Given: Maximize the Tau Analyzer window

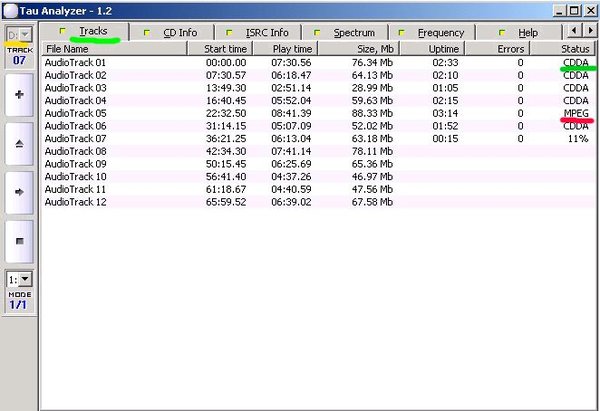Looking at the screenshot, I should (x=574, y=11).
